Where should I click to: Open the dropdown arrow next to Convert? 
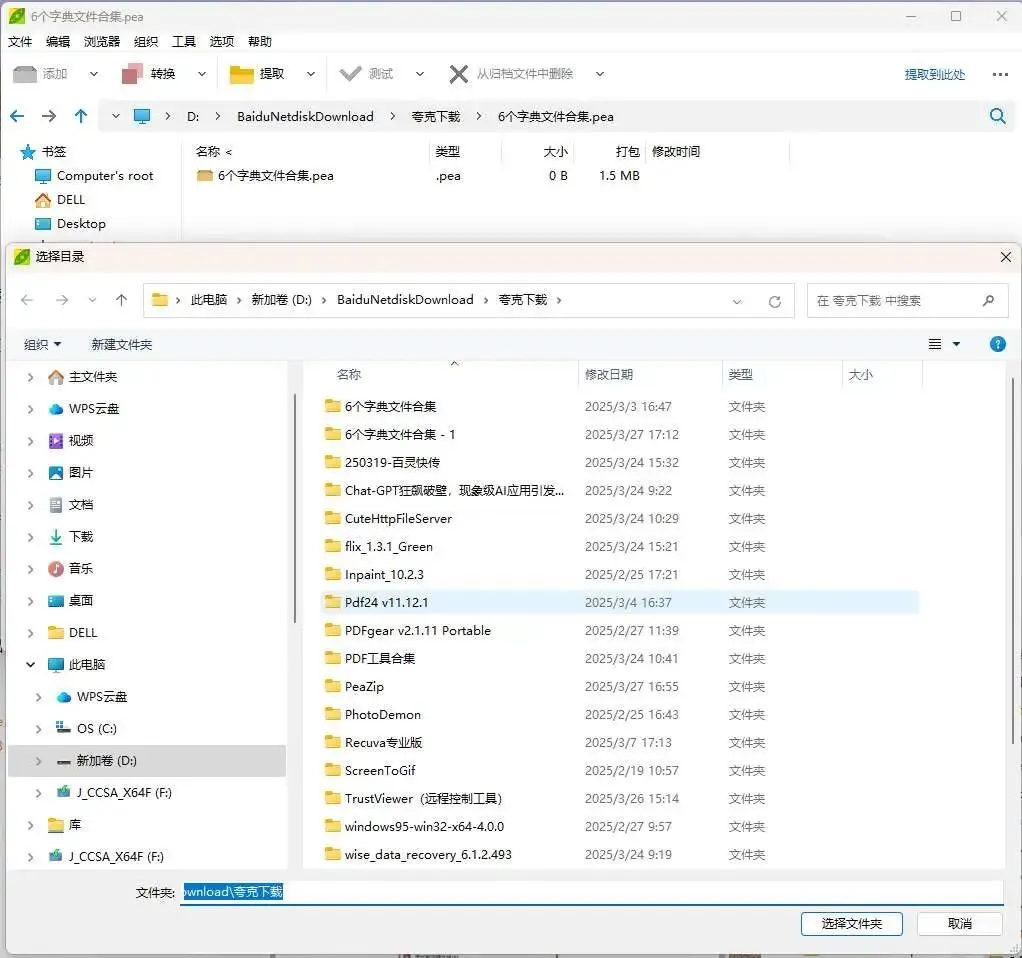202,74
